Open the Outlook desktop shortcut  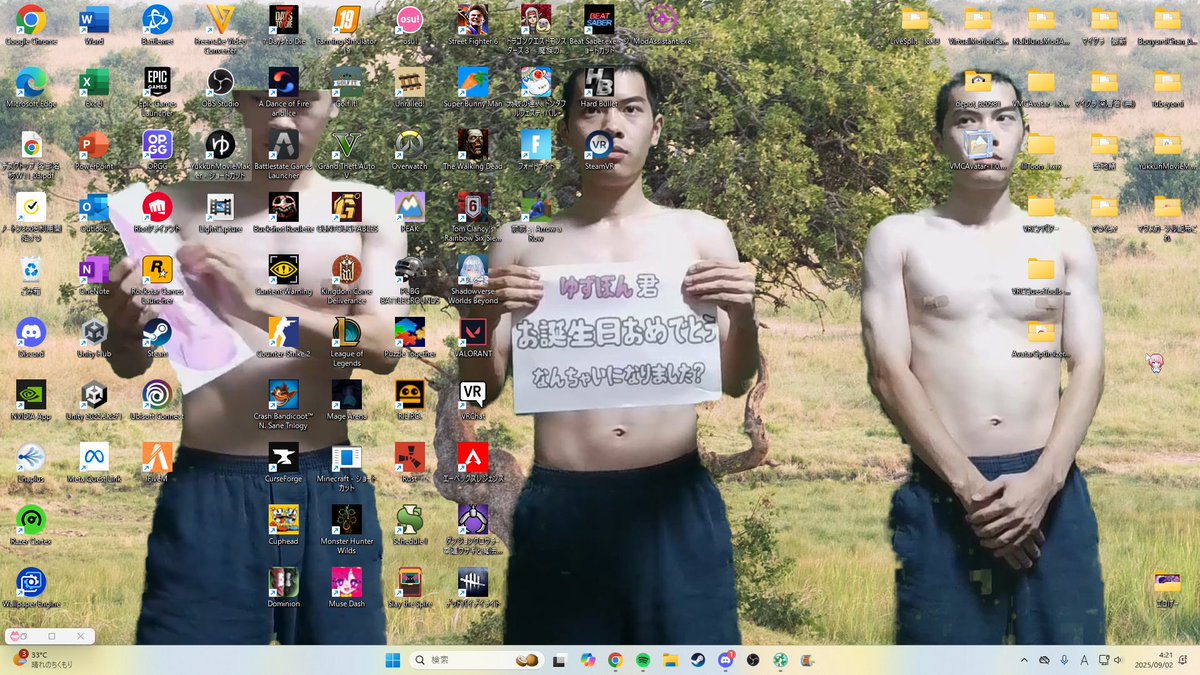coord(94,213)
